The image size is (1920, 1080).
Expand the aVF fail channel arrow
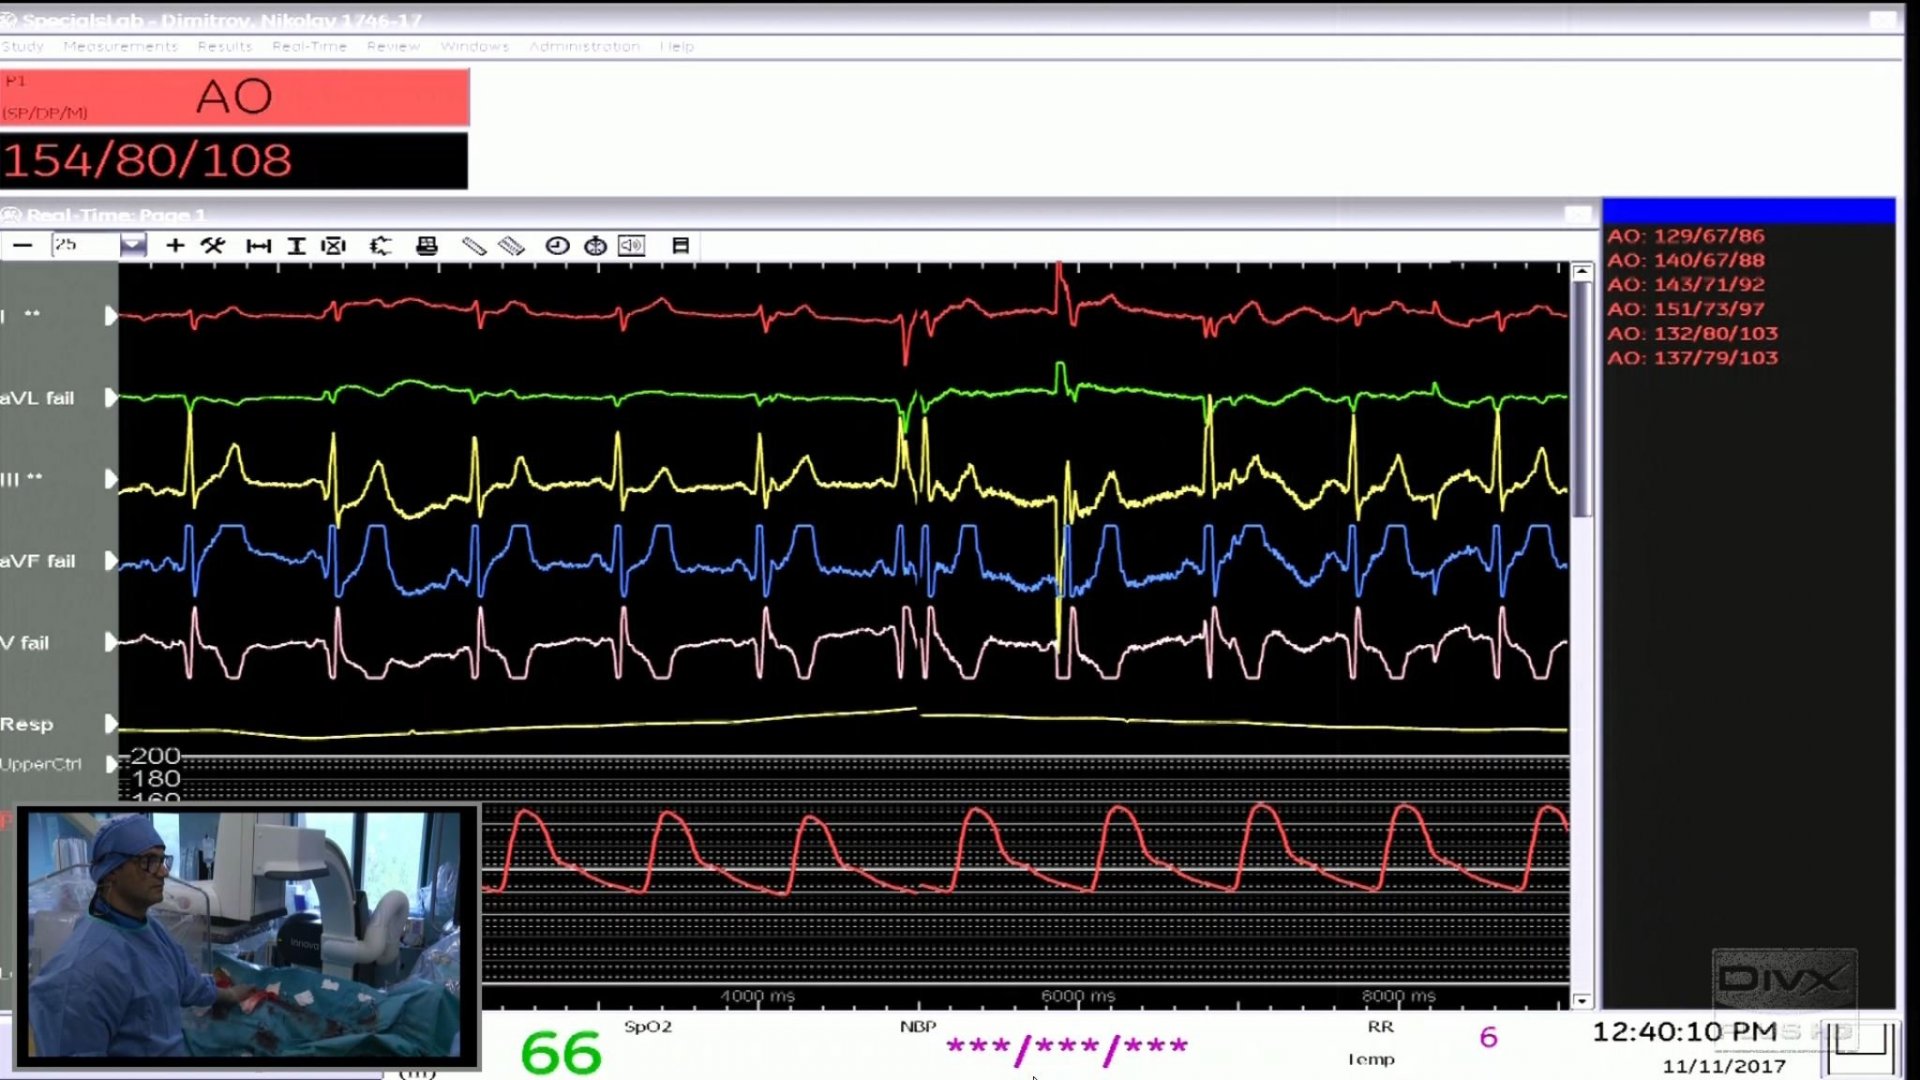pyautogui.click(x=110, y=561)
